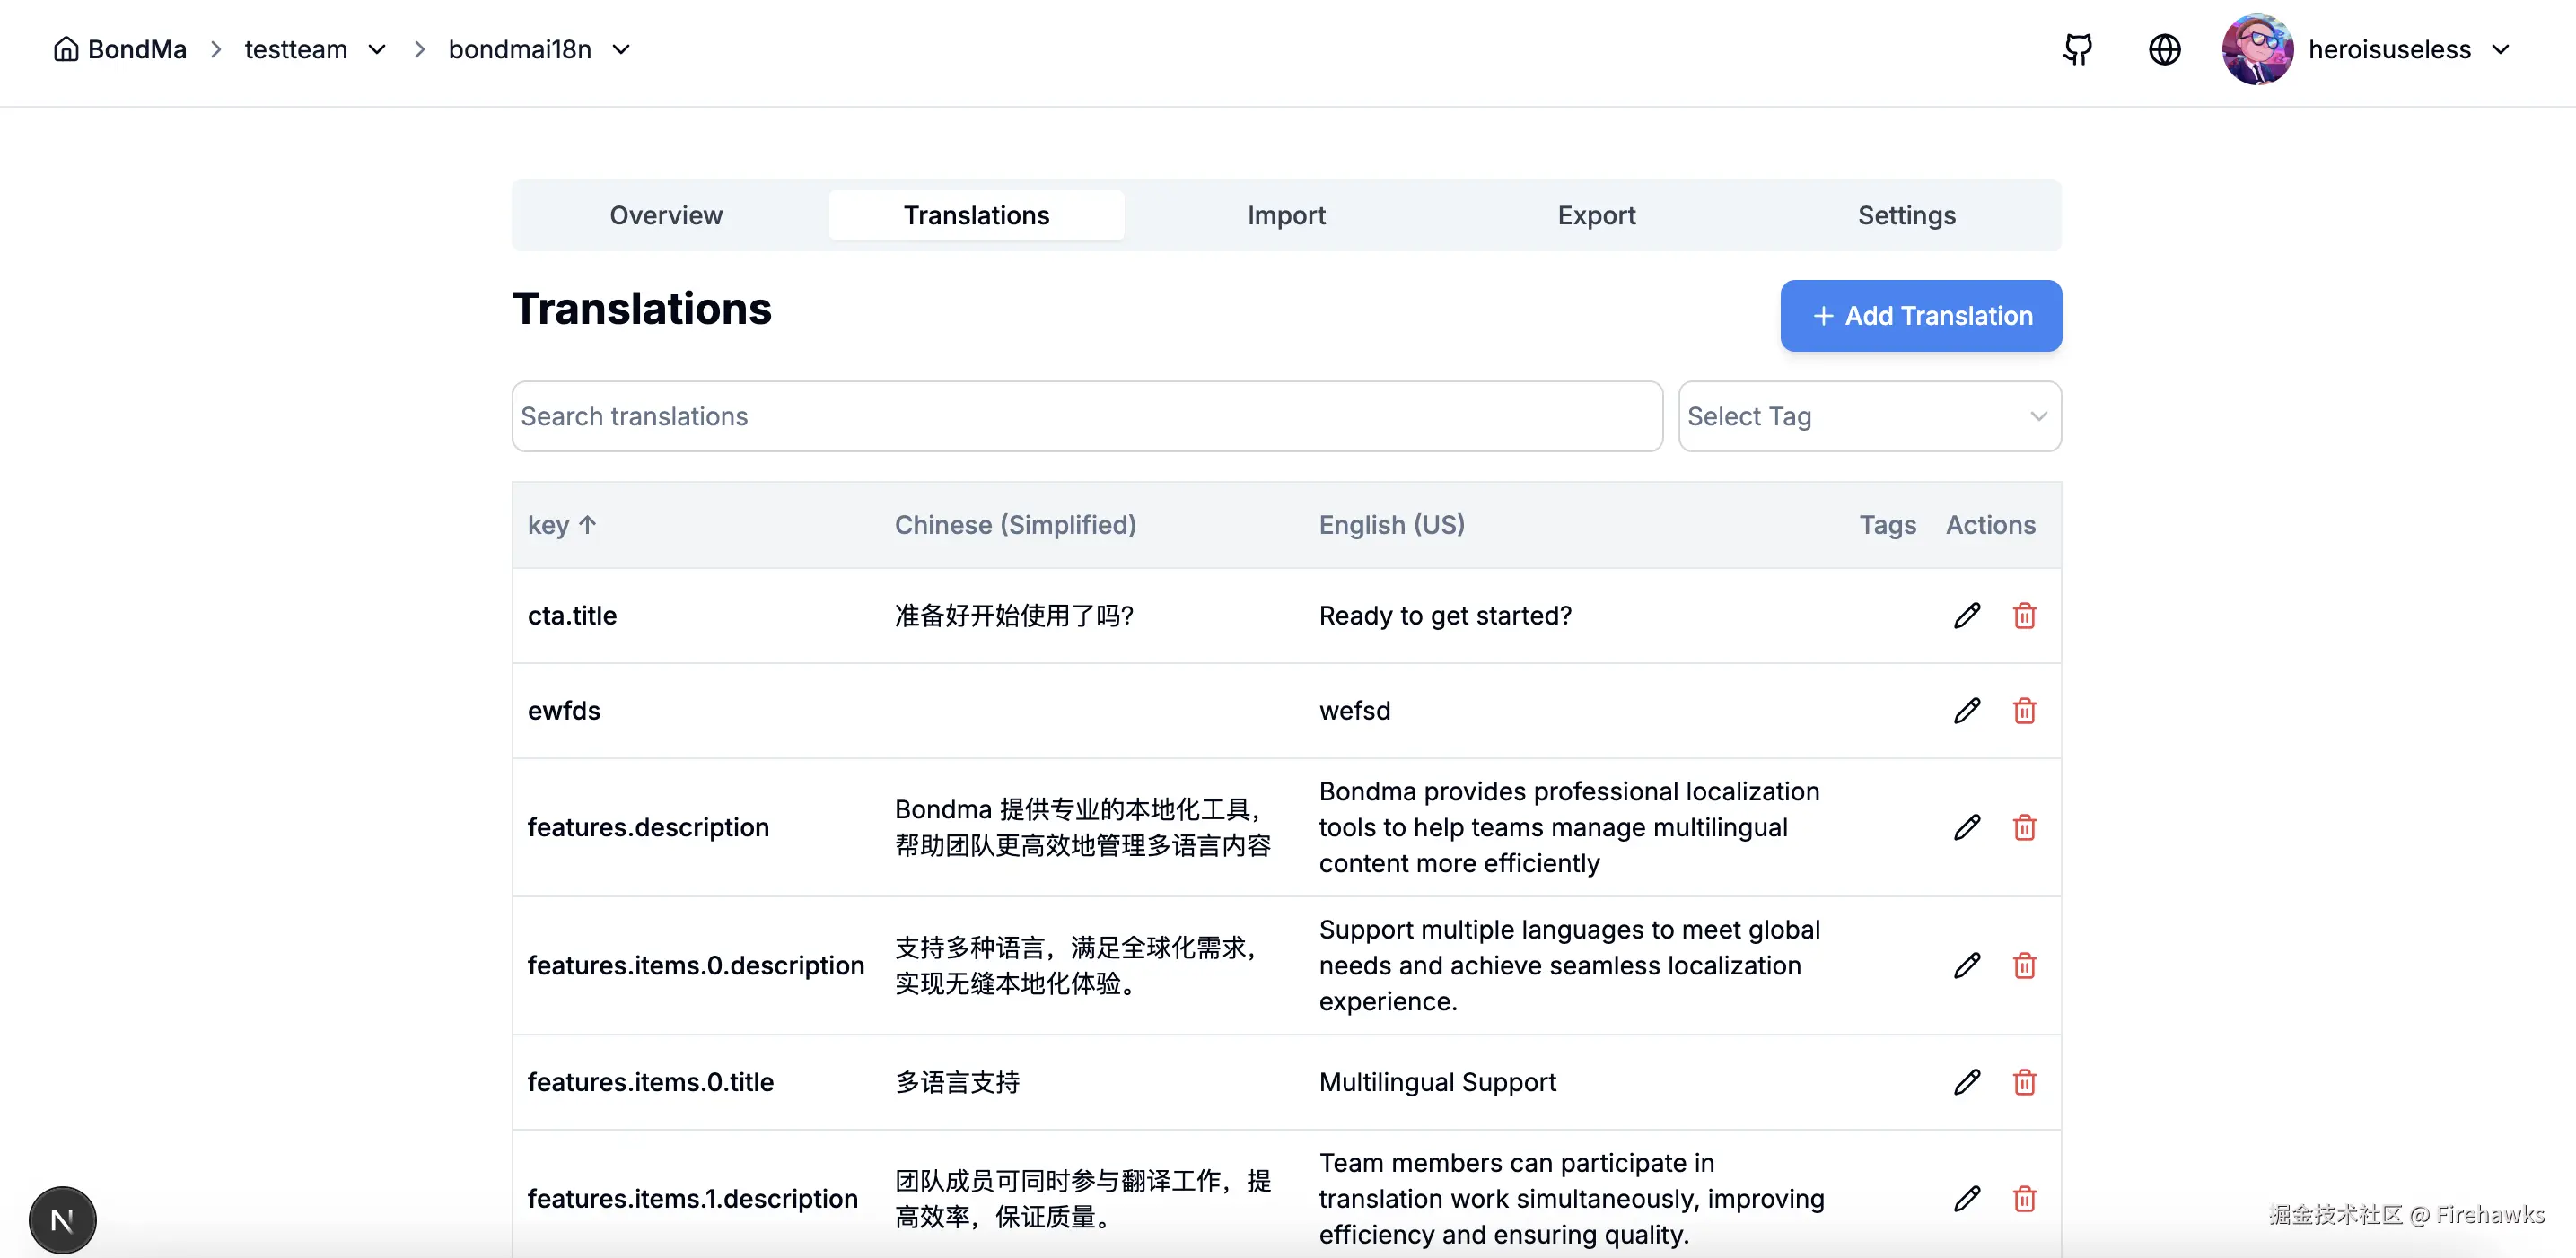Click the Next.js dev indicator badge

coord(62,1220)
